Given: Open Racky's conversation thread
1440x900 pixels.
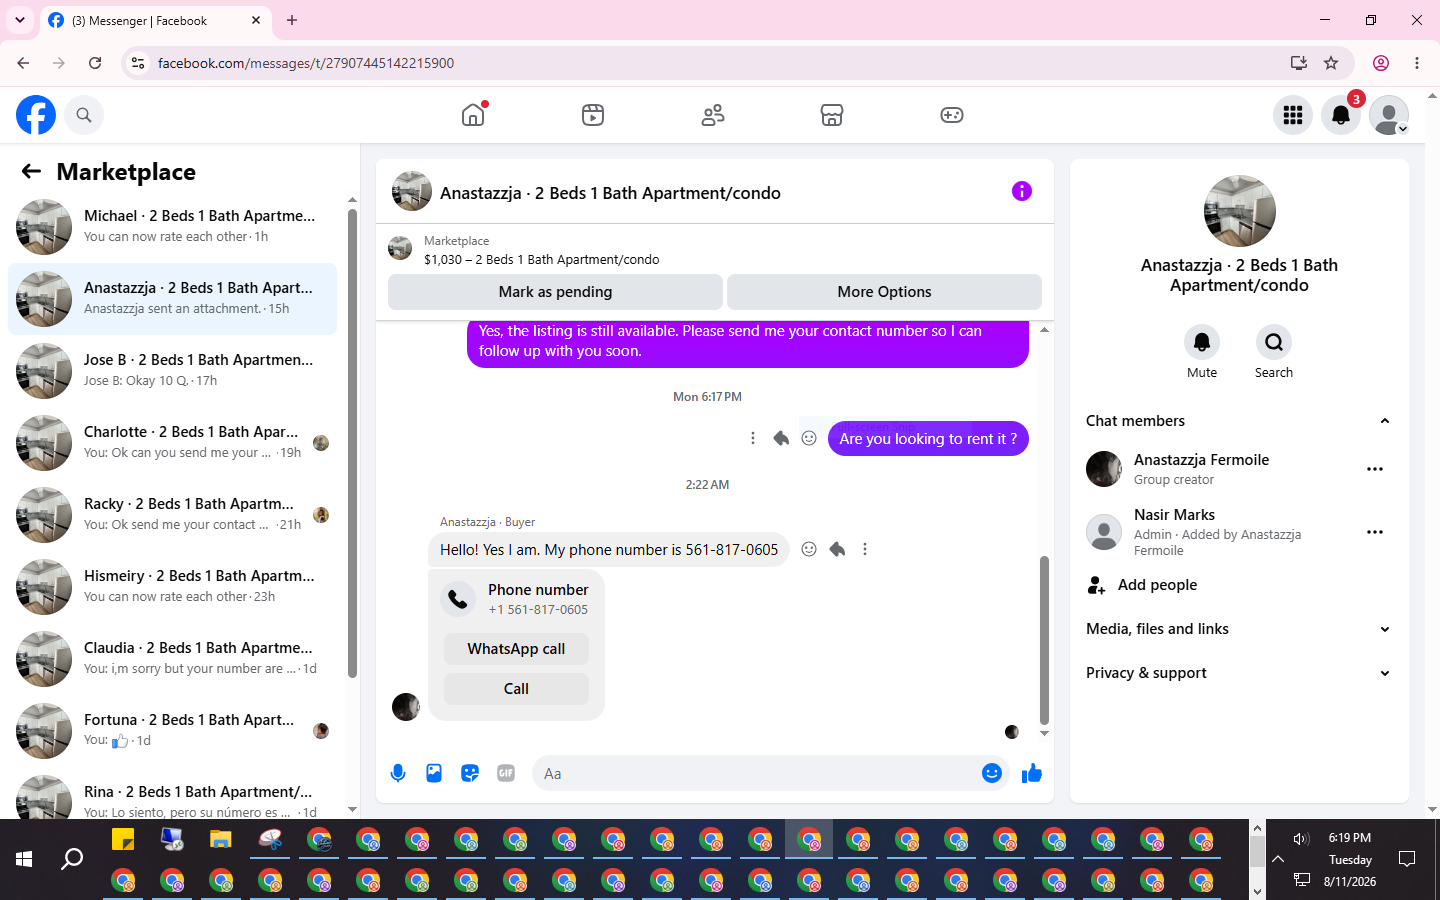Looking at the screenshot, I should click(x=172, y=515).
